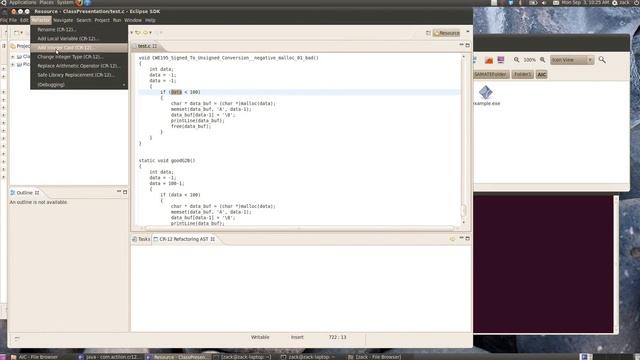This screenshot has width=640, height=360.
Task: Zoom in in file browser
Action: 542,60
